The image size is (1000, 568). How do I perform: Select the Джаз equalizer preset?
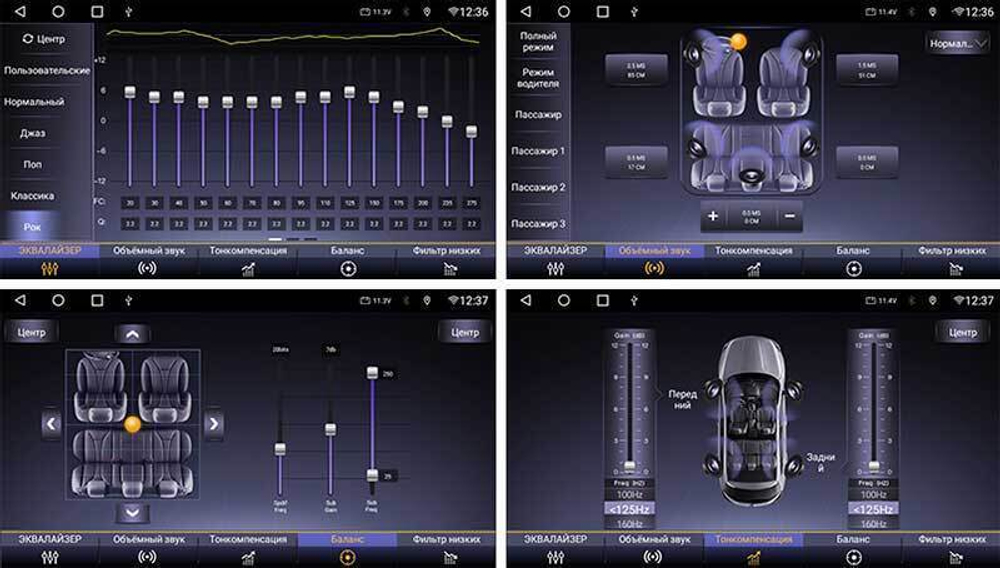point(33,133)
